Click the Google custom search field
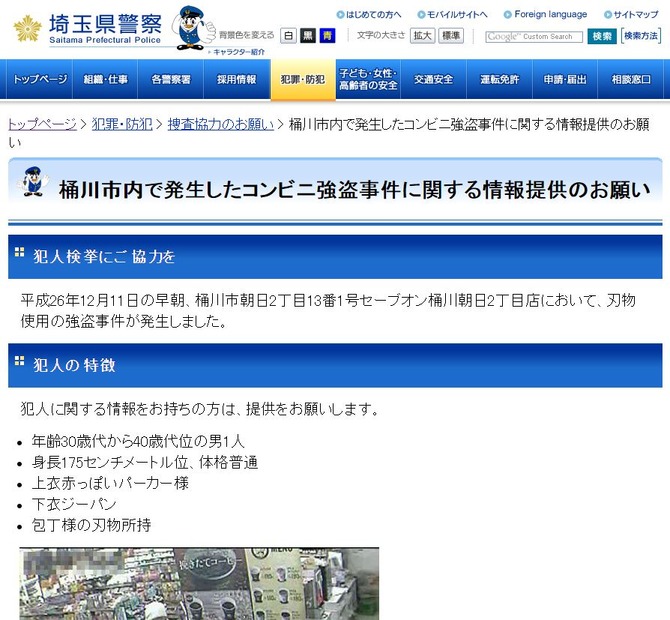The width and height of the screenshot is (670, 620). 533,36
